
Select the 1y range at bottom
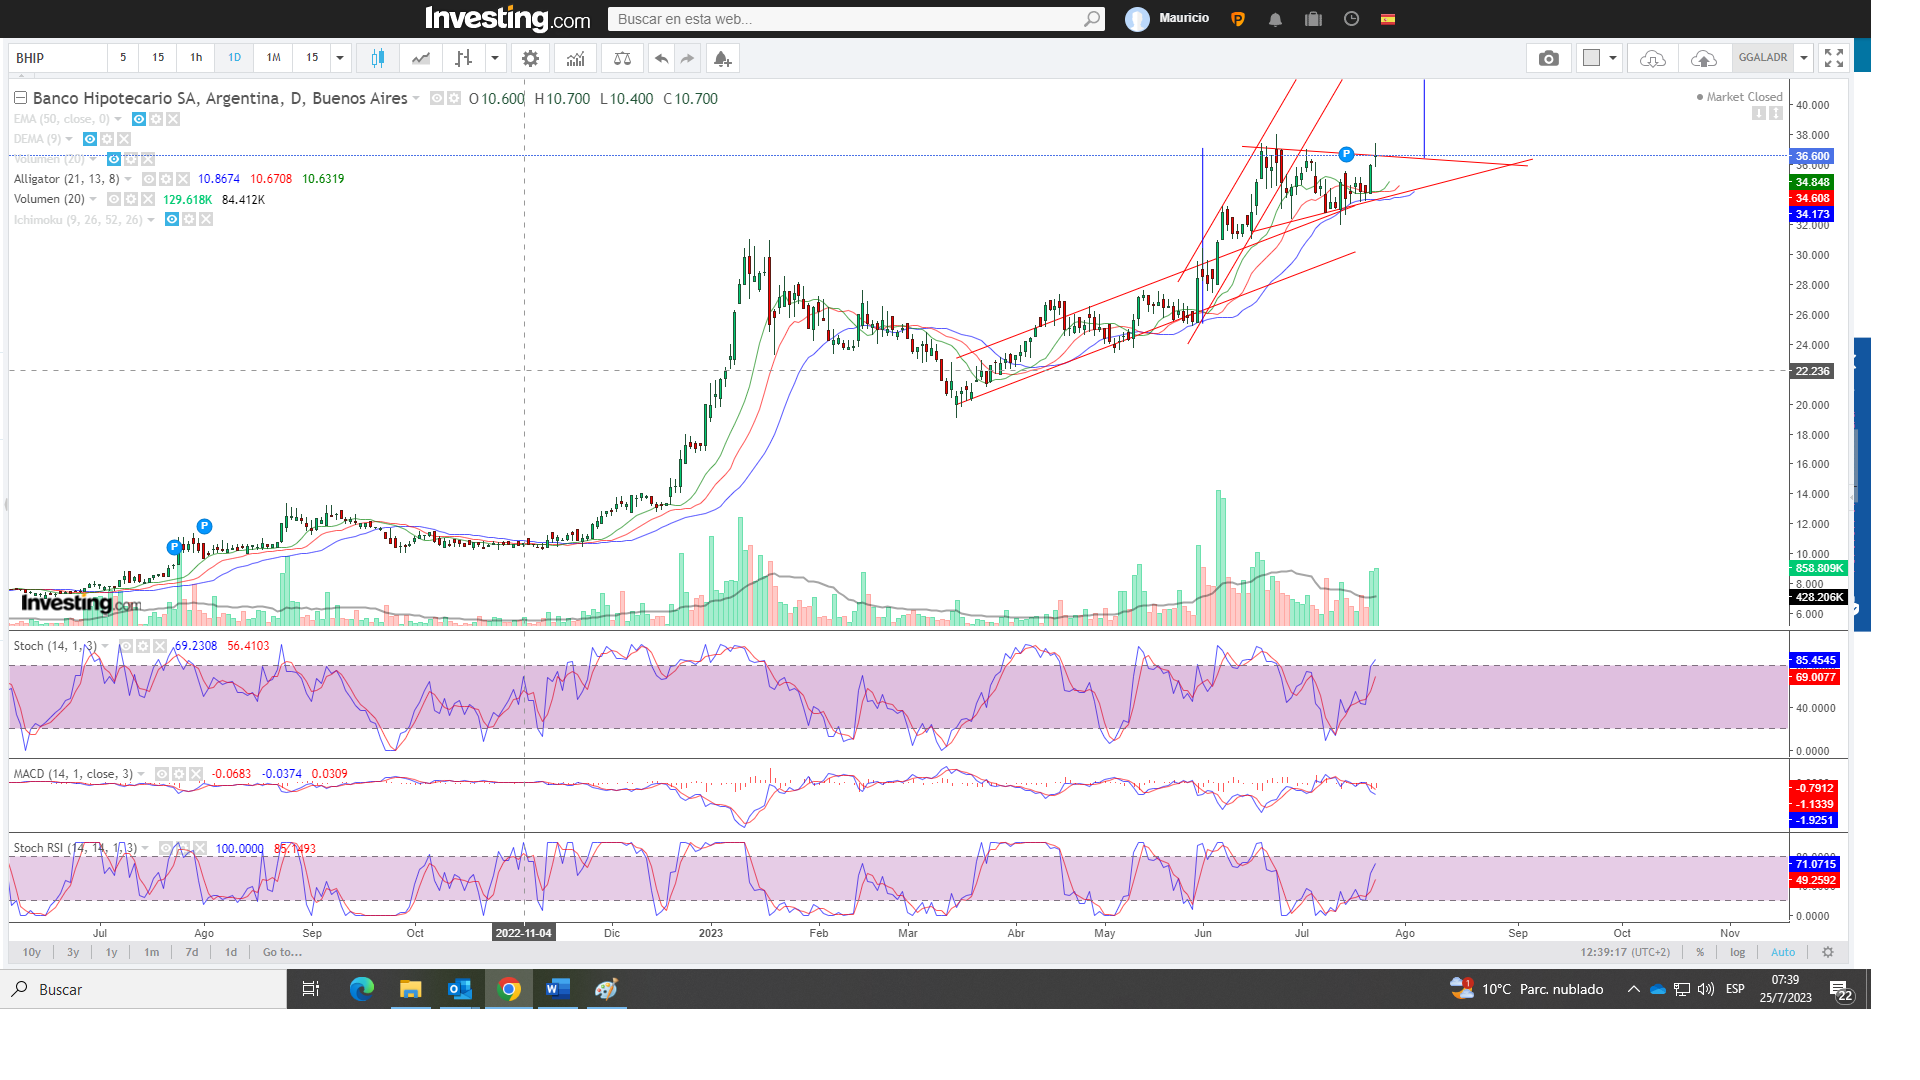tap(111, 952)
